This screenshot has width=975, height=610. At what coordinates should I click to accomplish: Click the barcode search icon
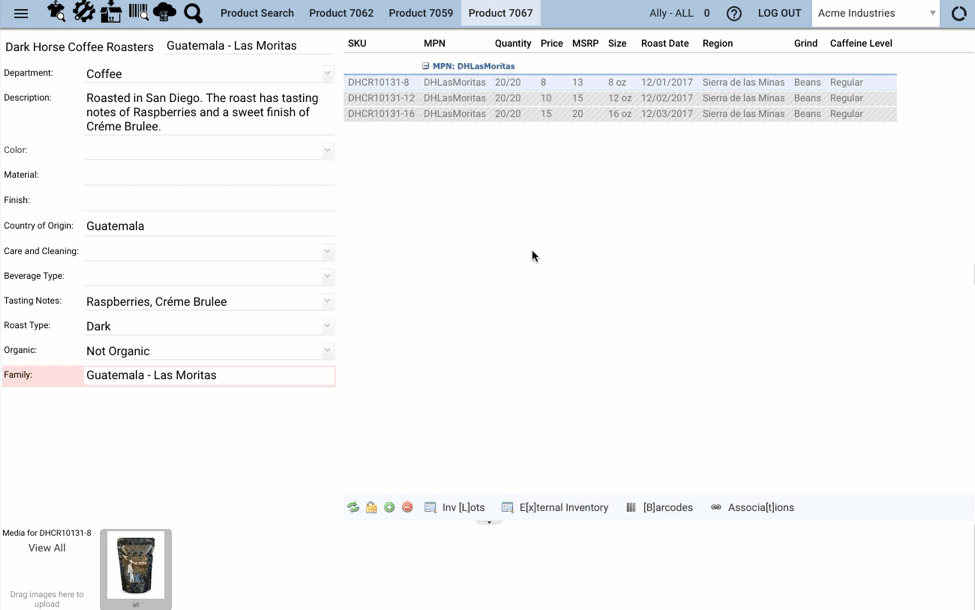(x=138, y=12)
